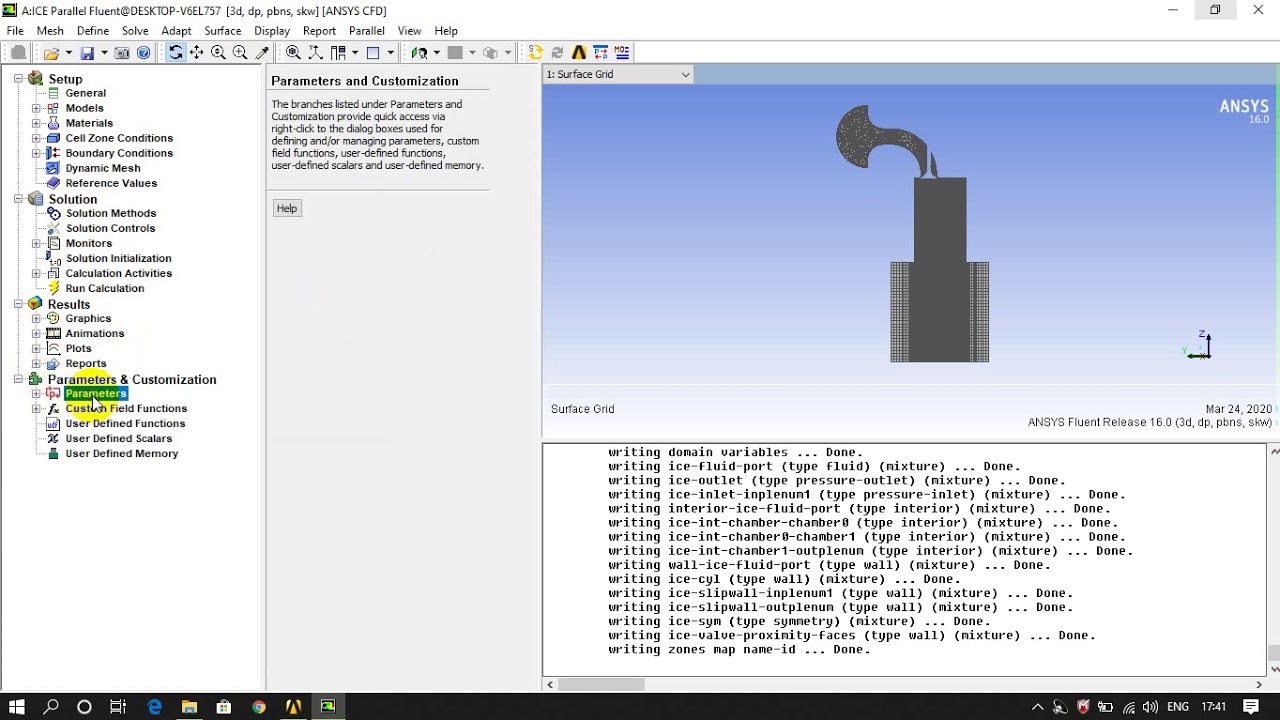Expand the Monitors tree node
Viewport: 1280px width, 720px height.
[36, 243]
